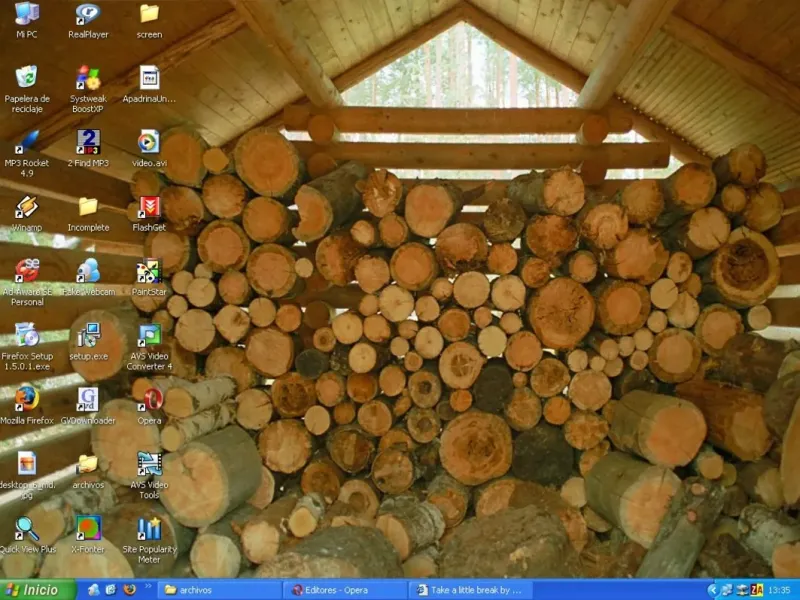Open Site Popularity Meter
This screenshot has width=800, height=600.
point(149,539)
